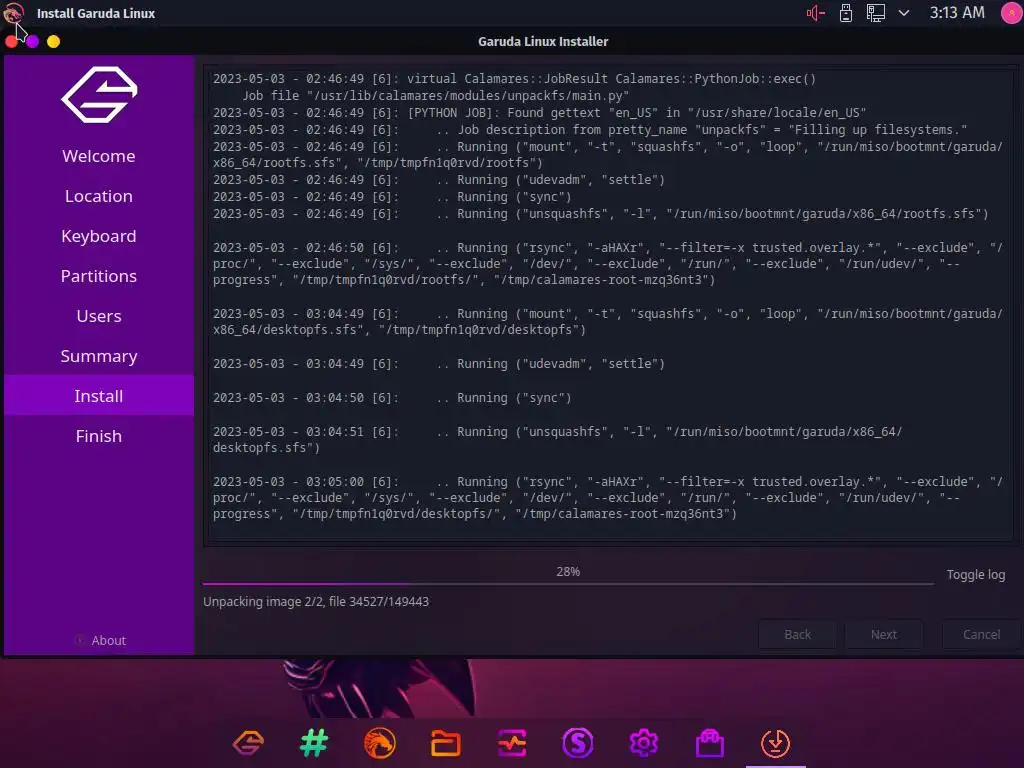Click the About info icon in sidebar
Screen dimensions: 1024x768
click(x=80, y=640)
